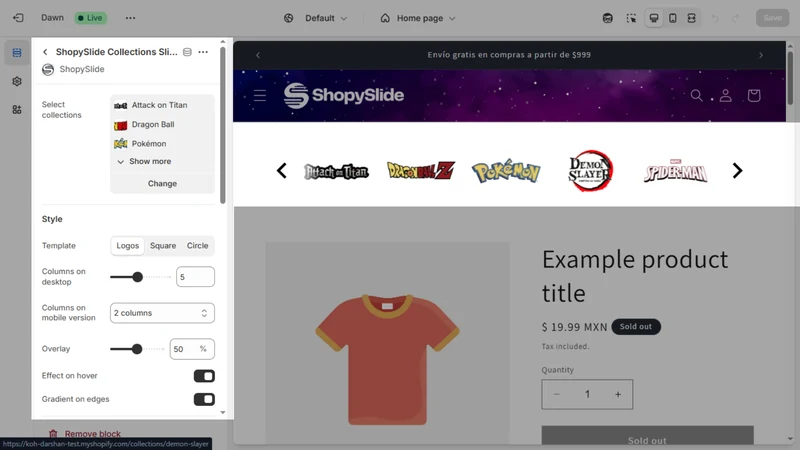This screenshot has height=450, width=800.
Task: Select the Dragon Ball collection row
Action: [162, 124]
